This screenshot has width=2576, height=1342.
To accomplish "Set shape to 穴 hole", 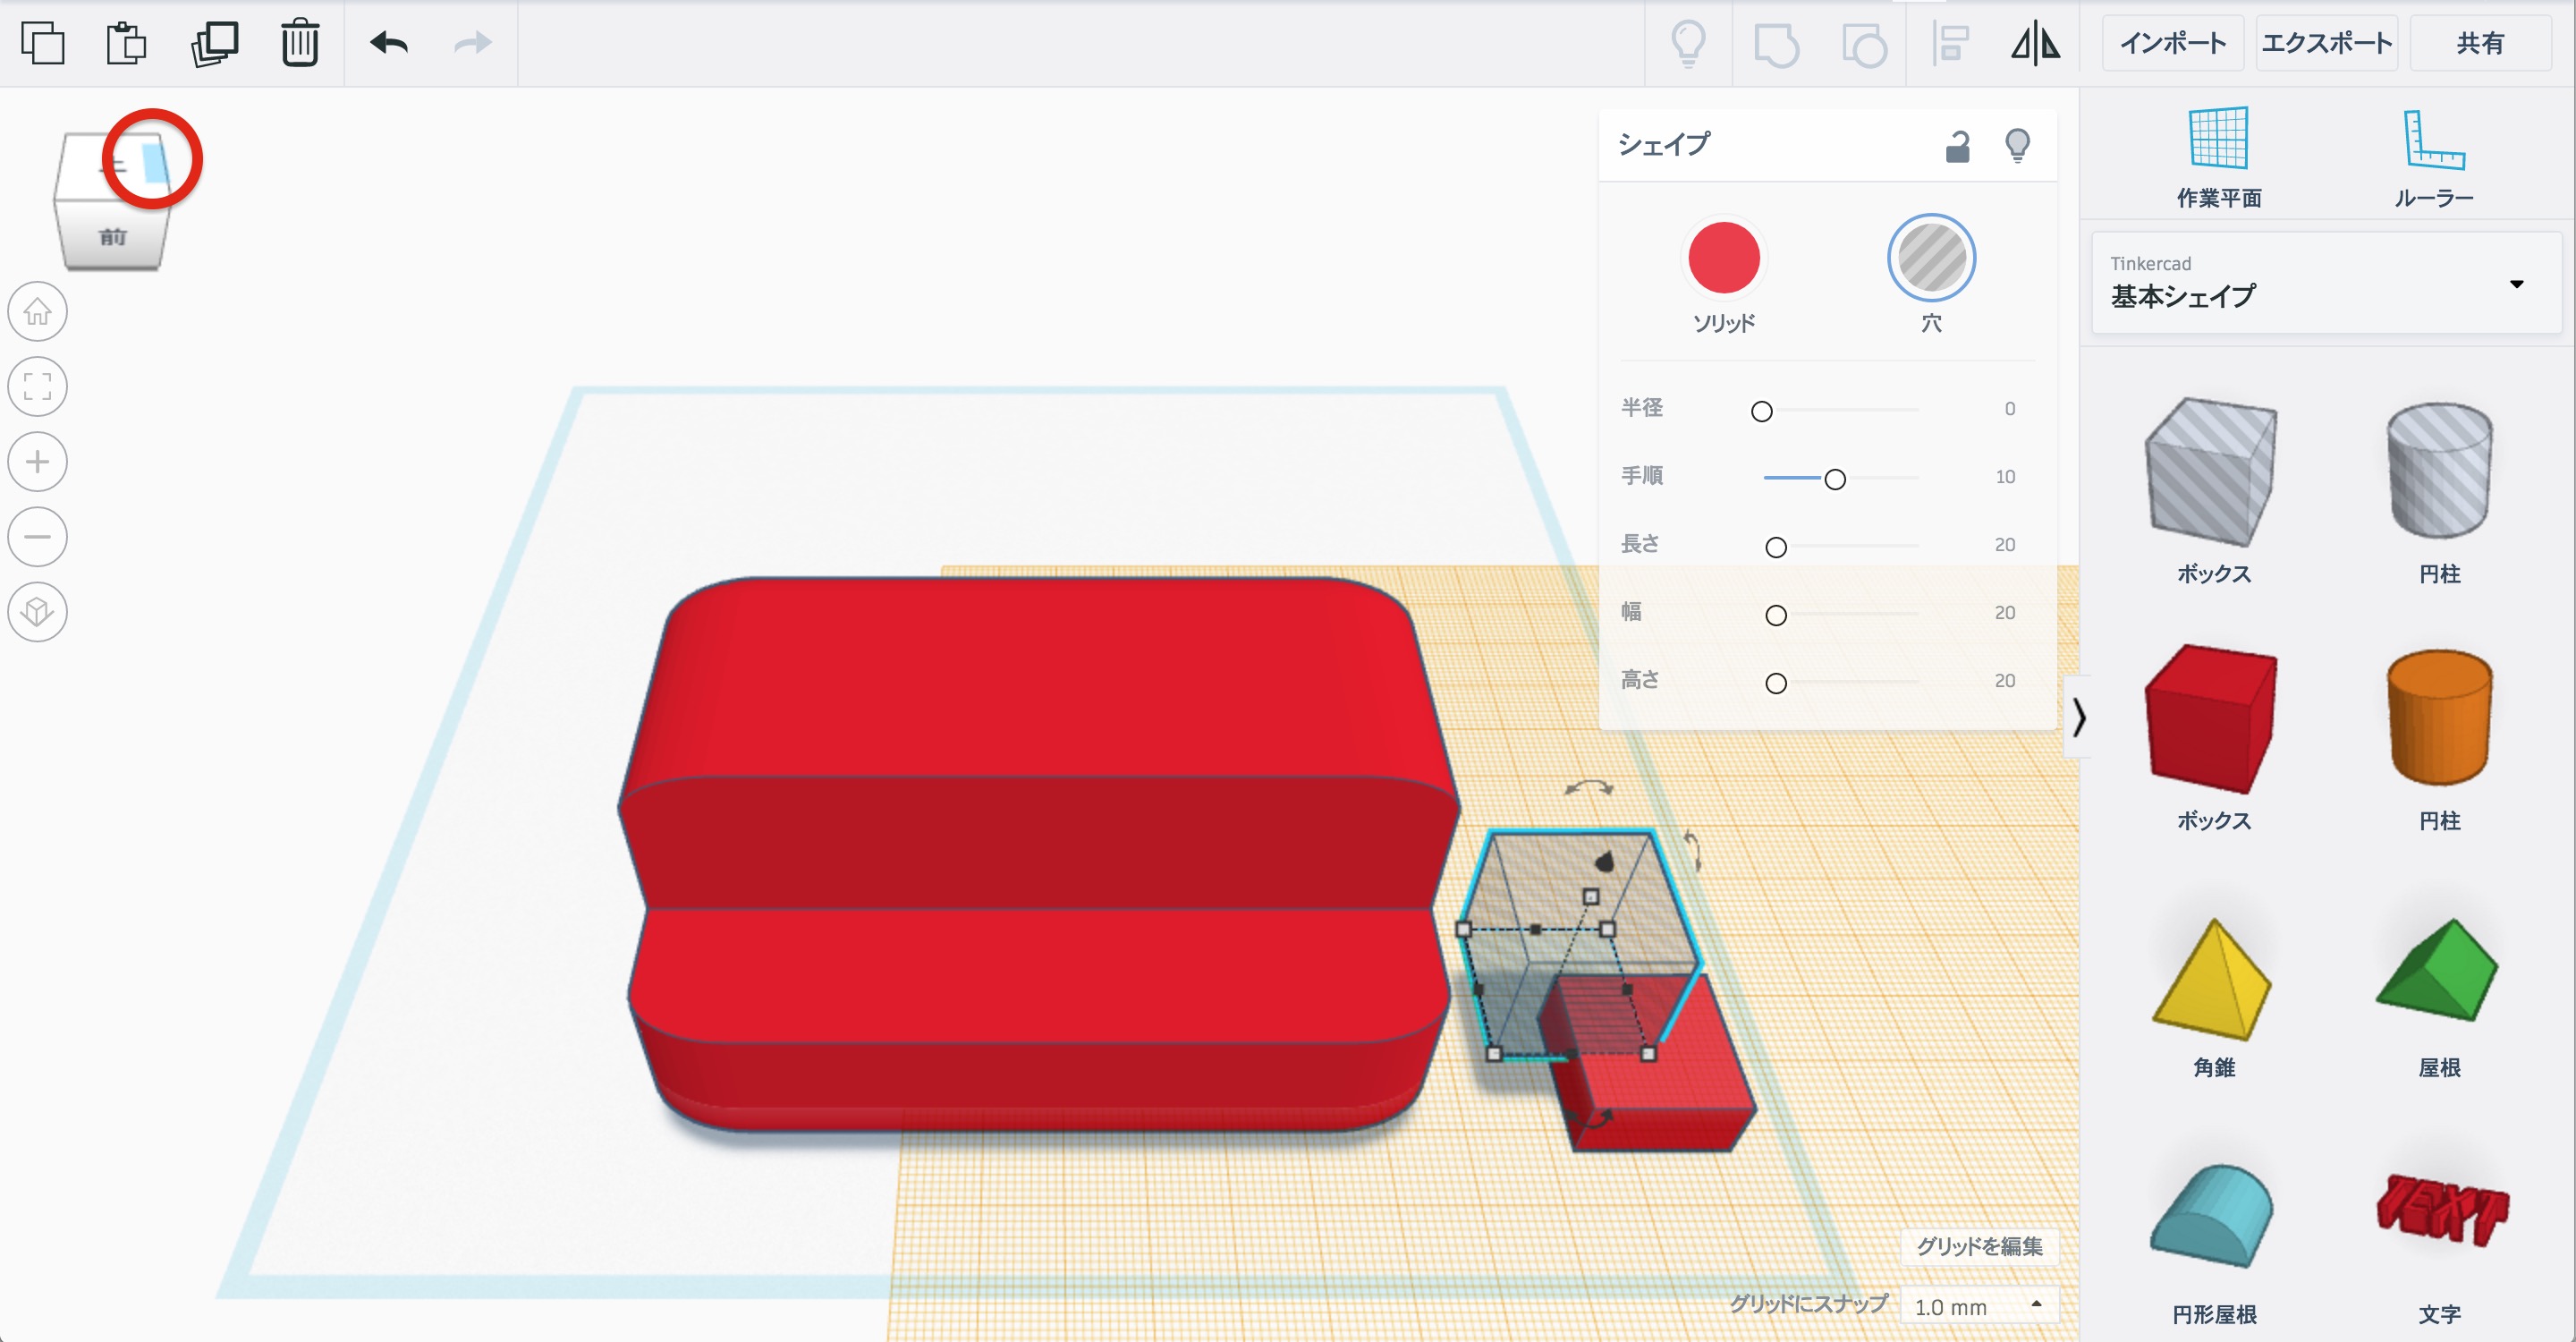I will point(1930,259).
